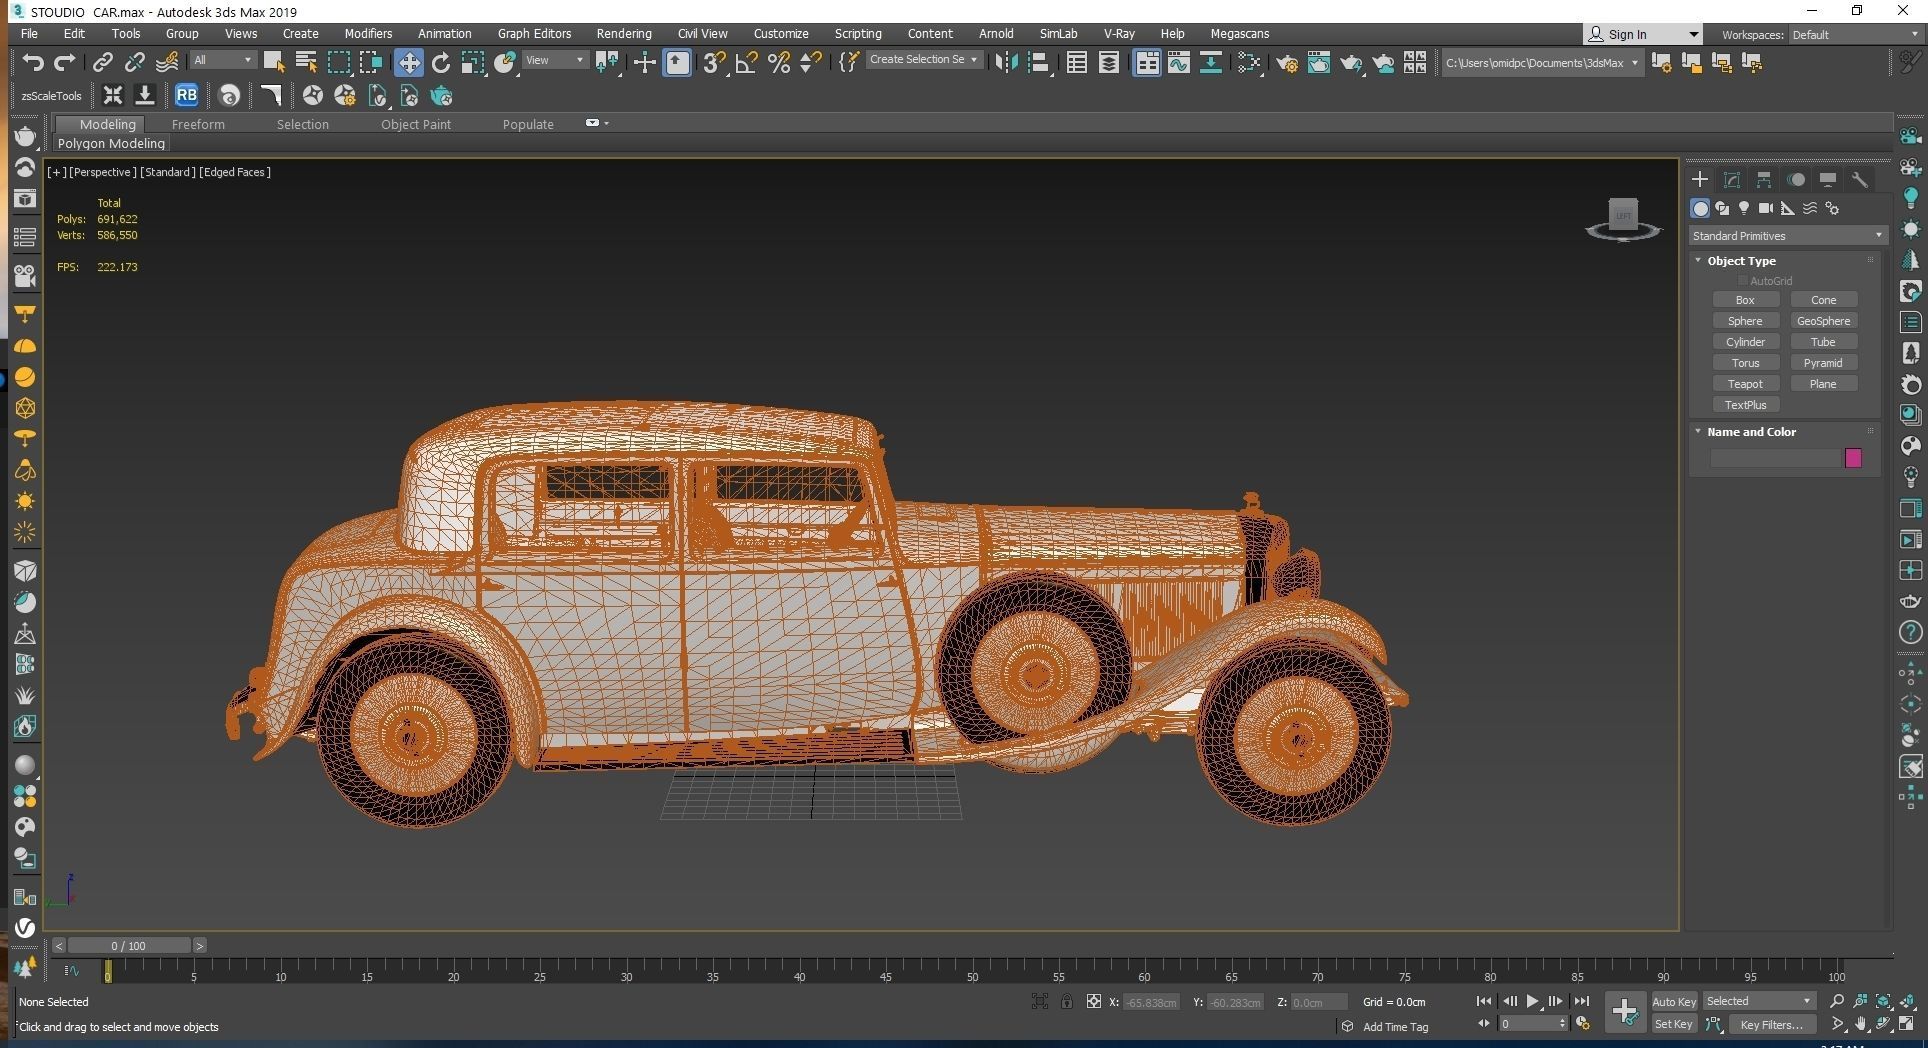1928x1048 pixels.
Task: Open Select by Name list icon
Action: [x=306, y=63]
